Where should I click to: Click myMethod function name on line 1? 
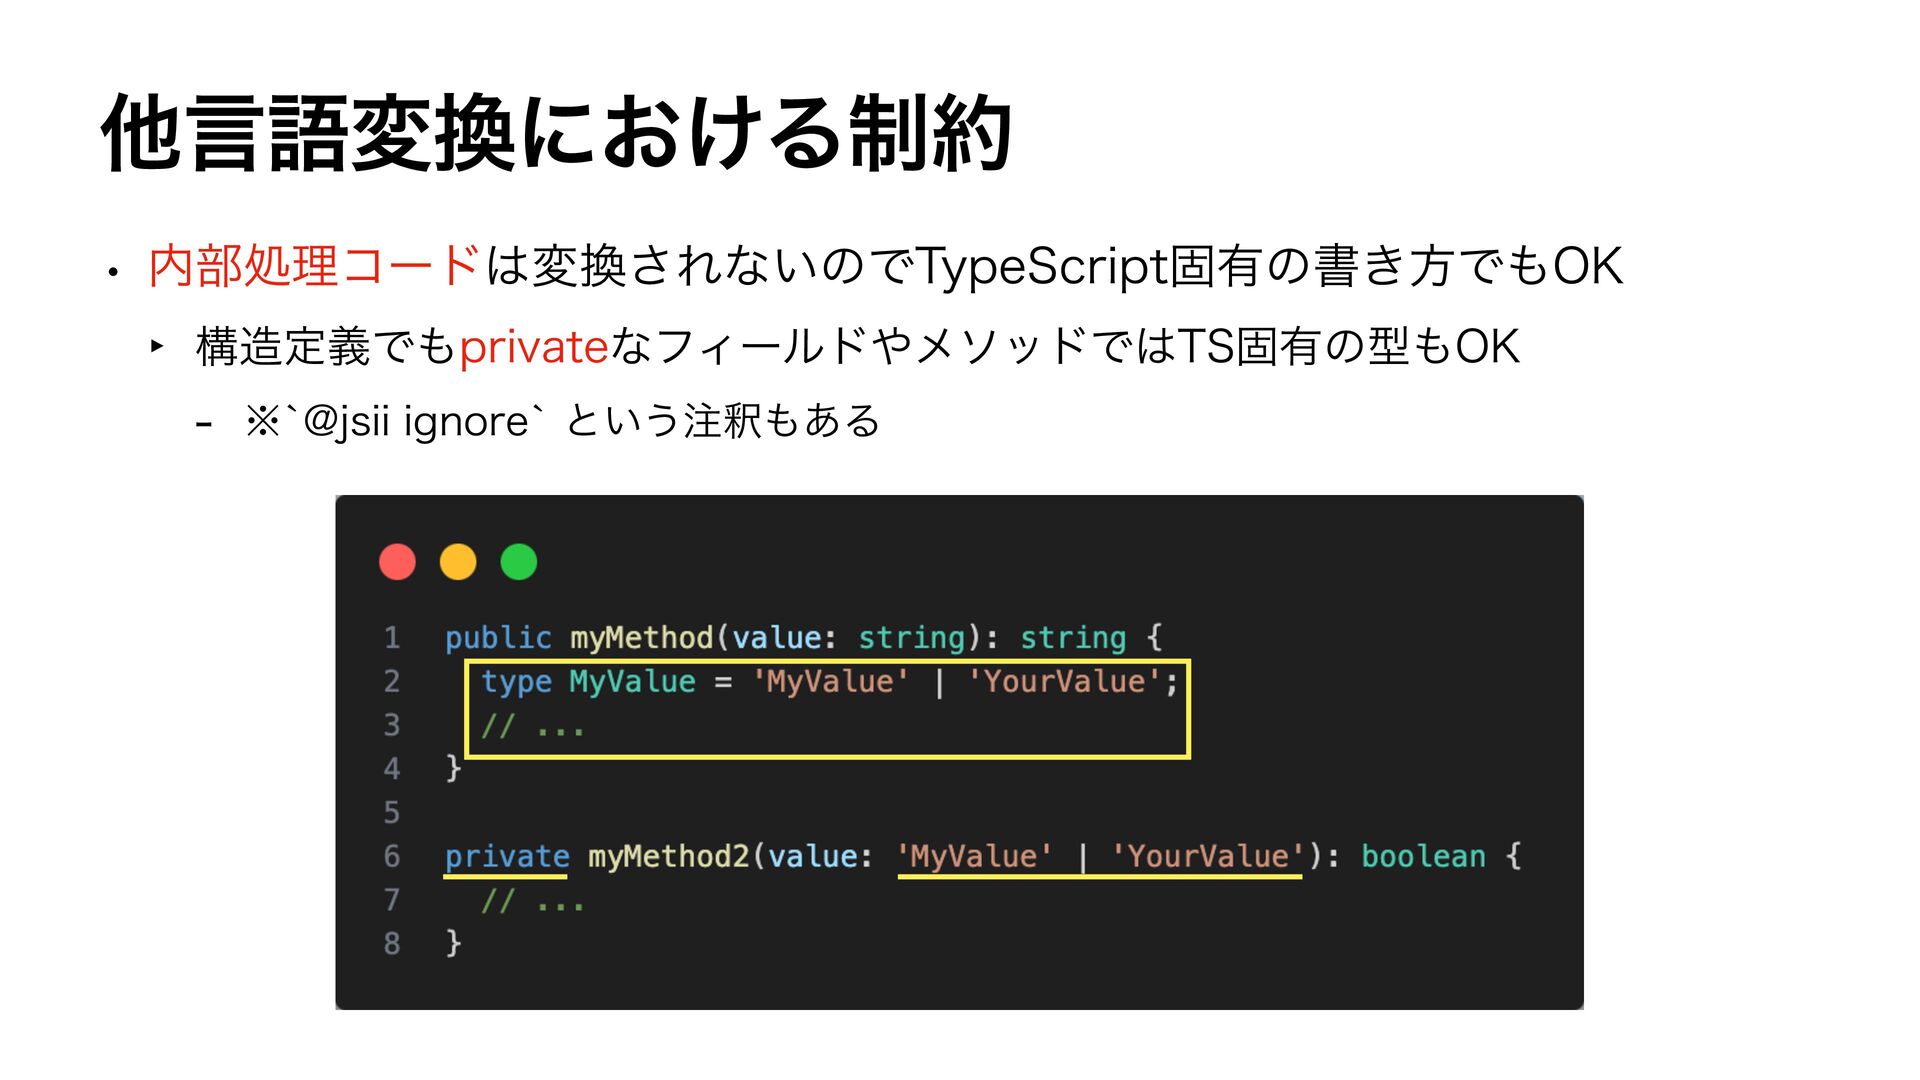pos(641,638)
